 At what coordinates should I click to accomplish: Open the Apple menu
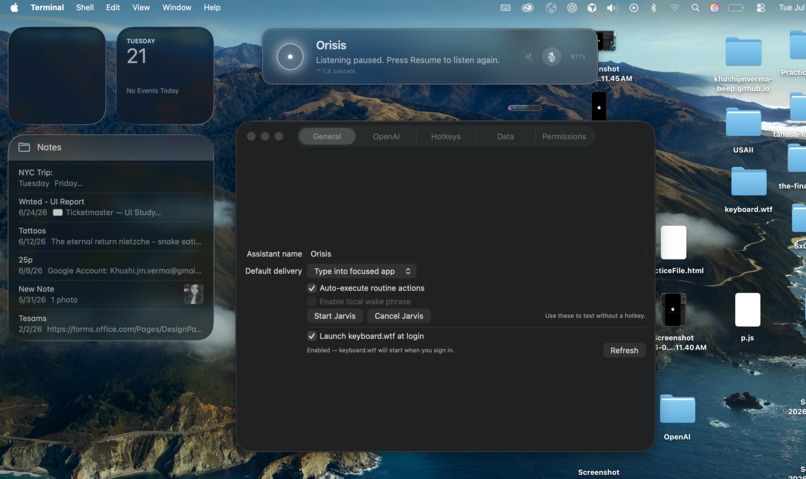pos(14,7)
